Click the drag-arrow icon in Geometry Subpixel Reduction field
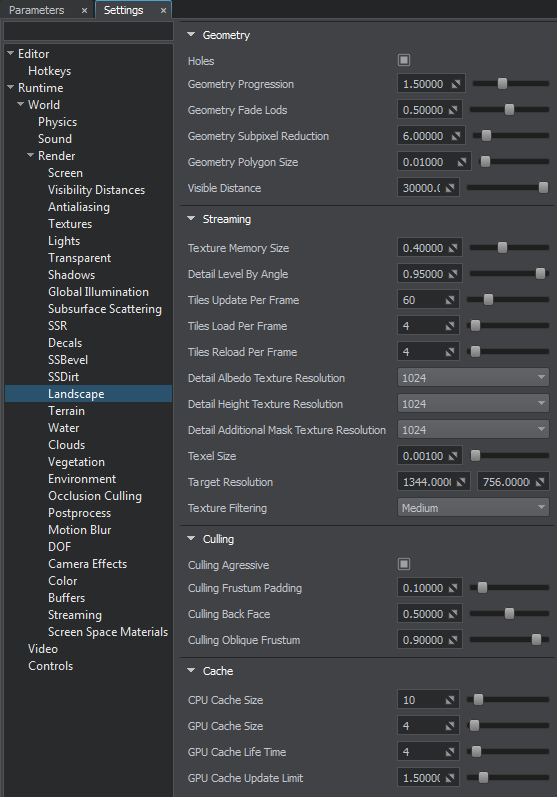The image size is (557, 797). (456, 136)
